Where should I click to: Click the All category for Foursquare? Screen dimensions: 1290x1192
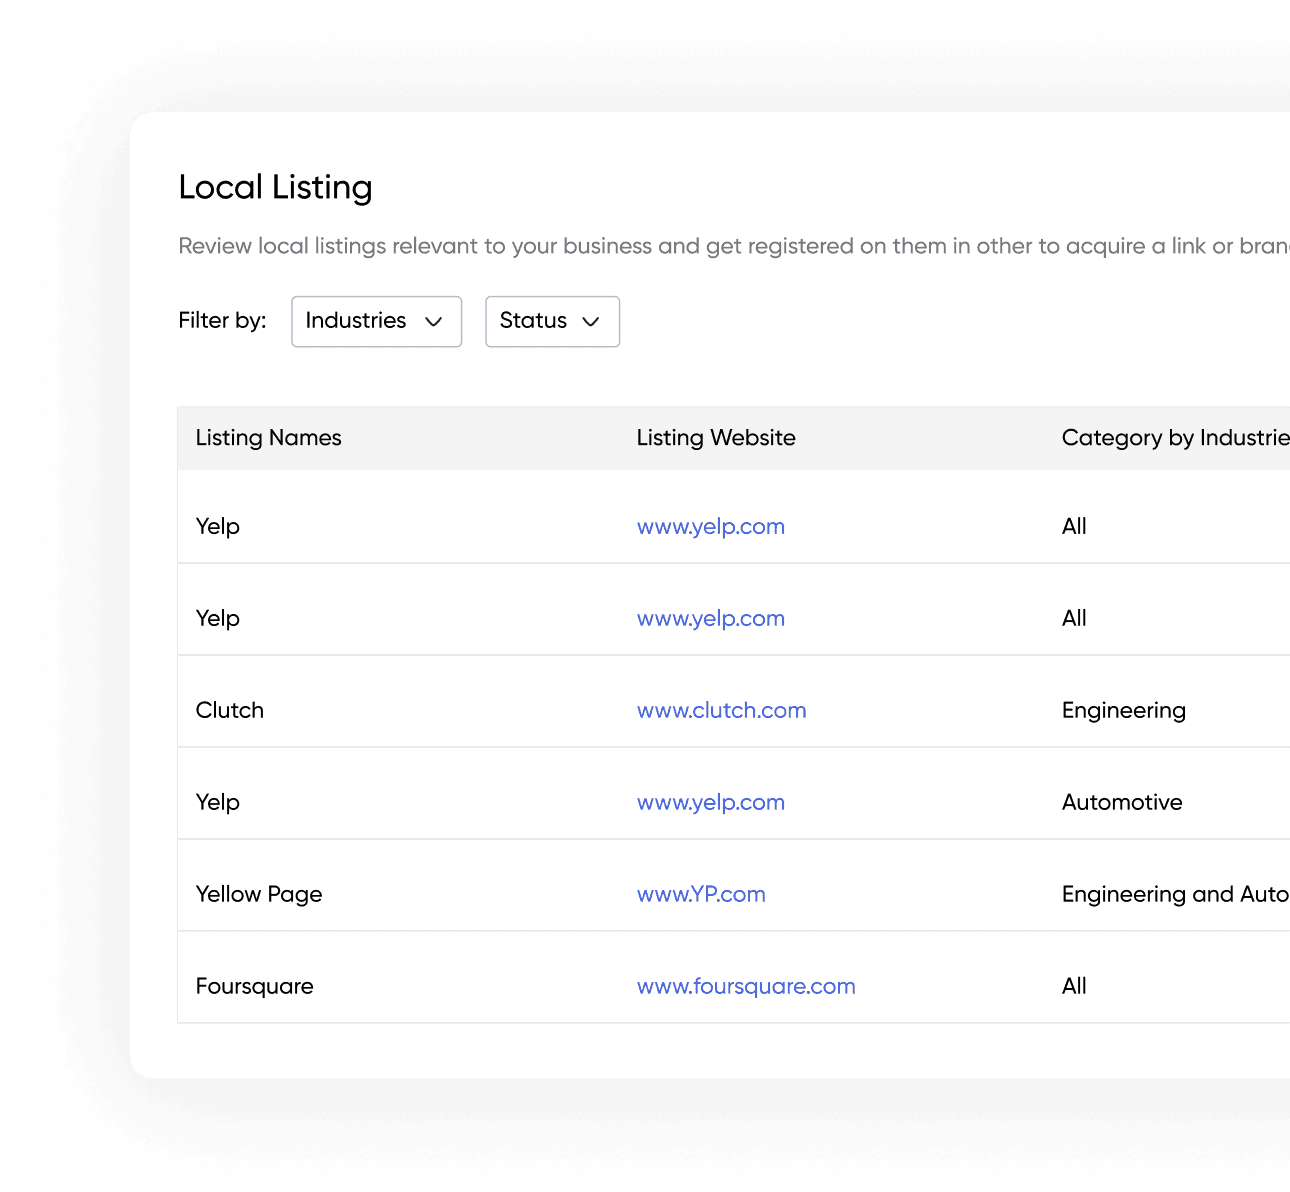(x=1074, y=986)
